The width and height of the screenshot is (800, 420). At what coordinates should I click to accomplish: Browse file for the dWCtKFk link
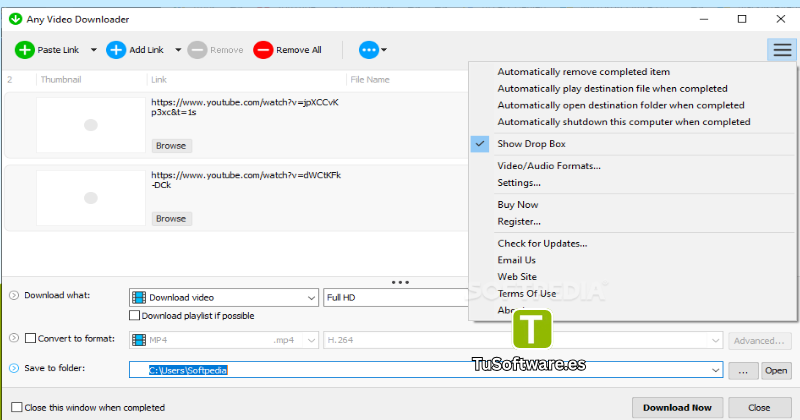(171, 218)
